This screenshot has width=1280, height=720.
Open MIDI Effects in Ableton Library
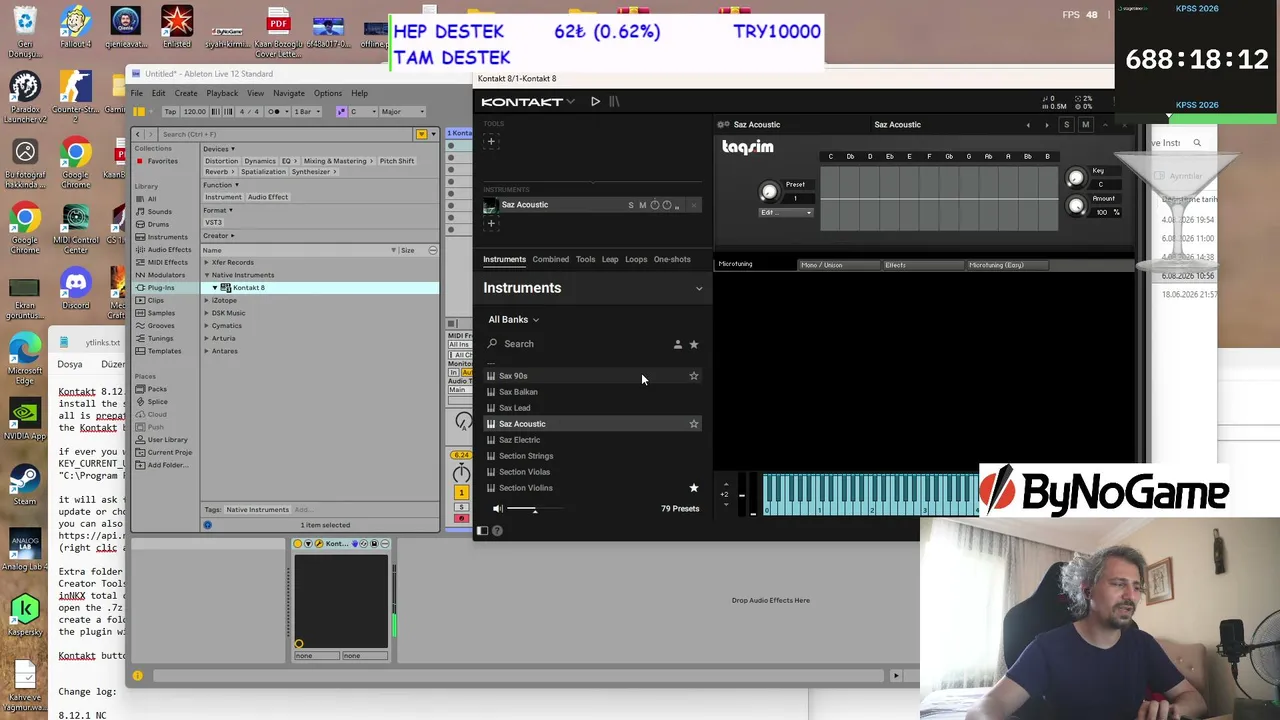(x=167, y=262)
